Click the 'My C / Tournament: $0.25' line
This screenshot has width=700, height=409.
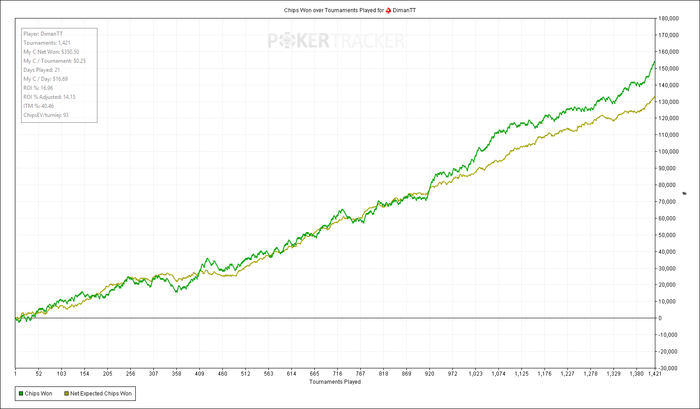(x=54, y=61)
